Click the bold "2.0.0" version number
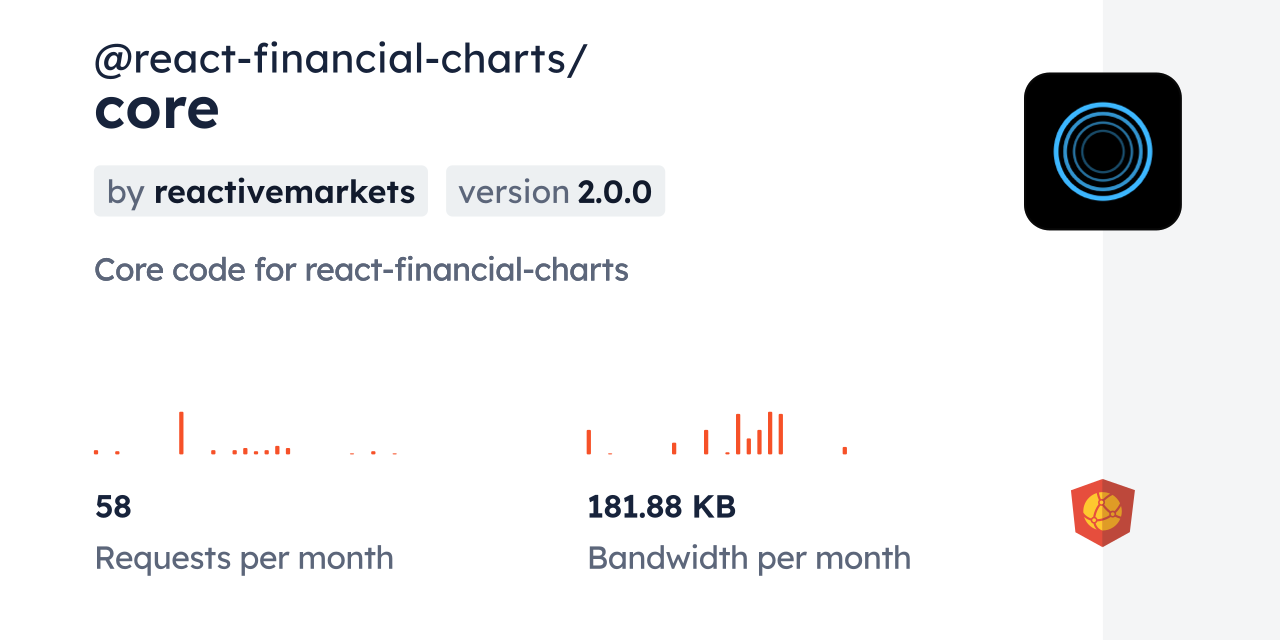 614,191
